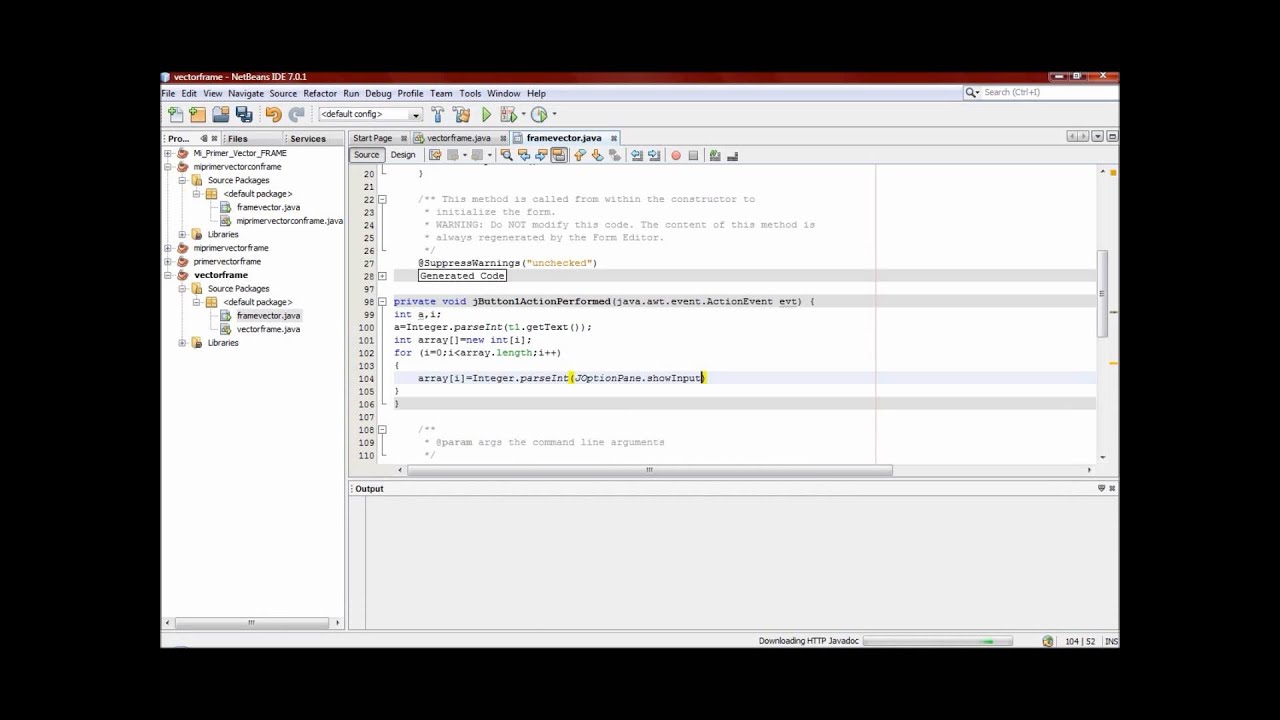This screenshot has width=1280, height=720.
Task: Close the framevector.java editor tab
Action: tap(613, 138)
